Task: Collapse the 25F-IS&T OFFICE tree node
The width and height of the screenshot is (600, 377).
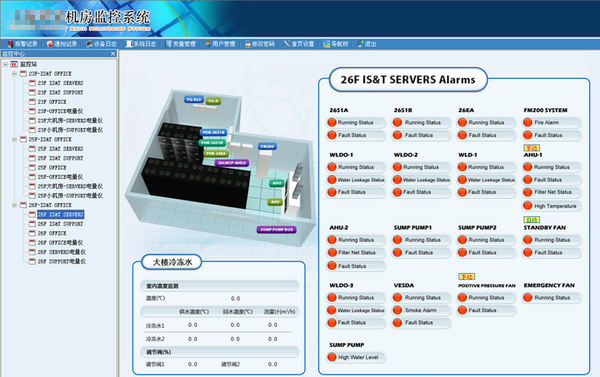Action: pos(14,139)
